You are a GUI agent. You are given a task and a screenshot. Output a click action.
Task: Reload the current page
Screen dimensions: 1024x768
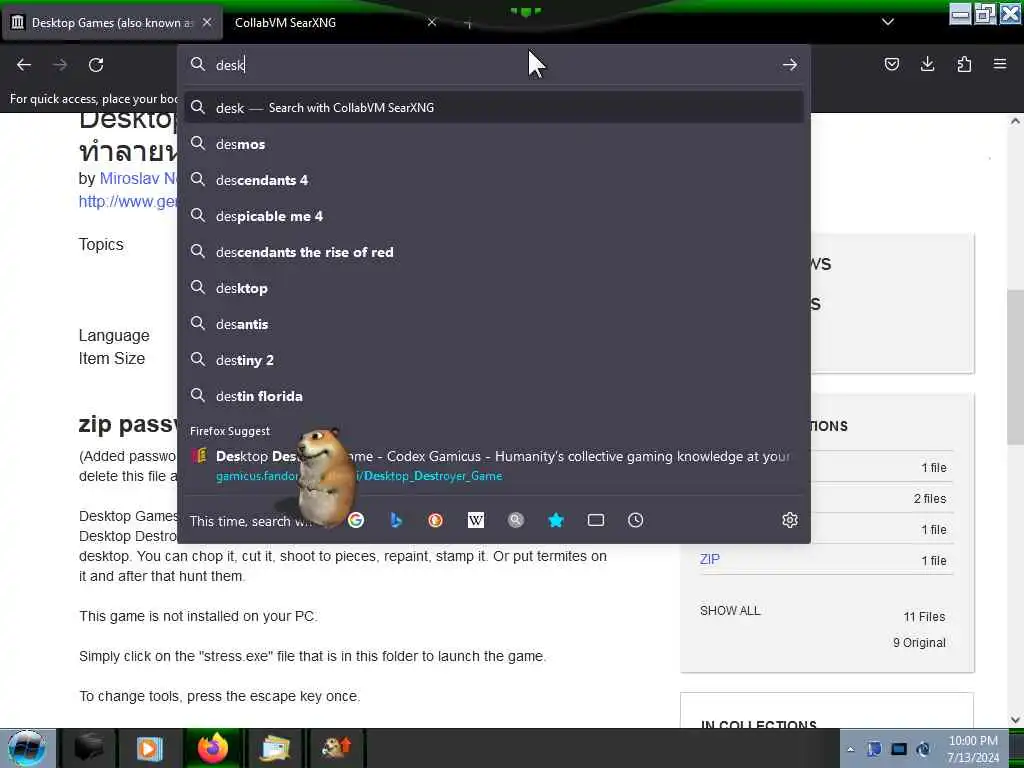coord(96,65)
